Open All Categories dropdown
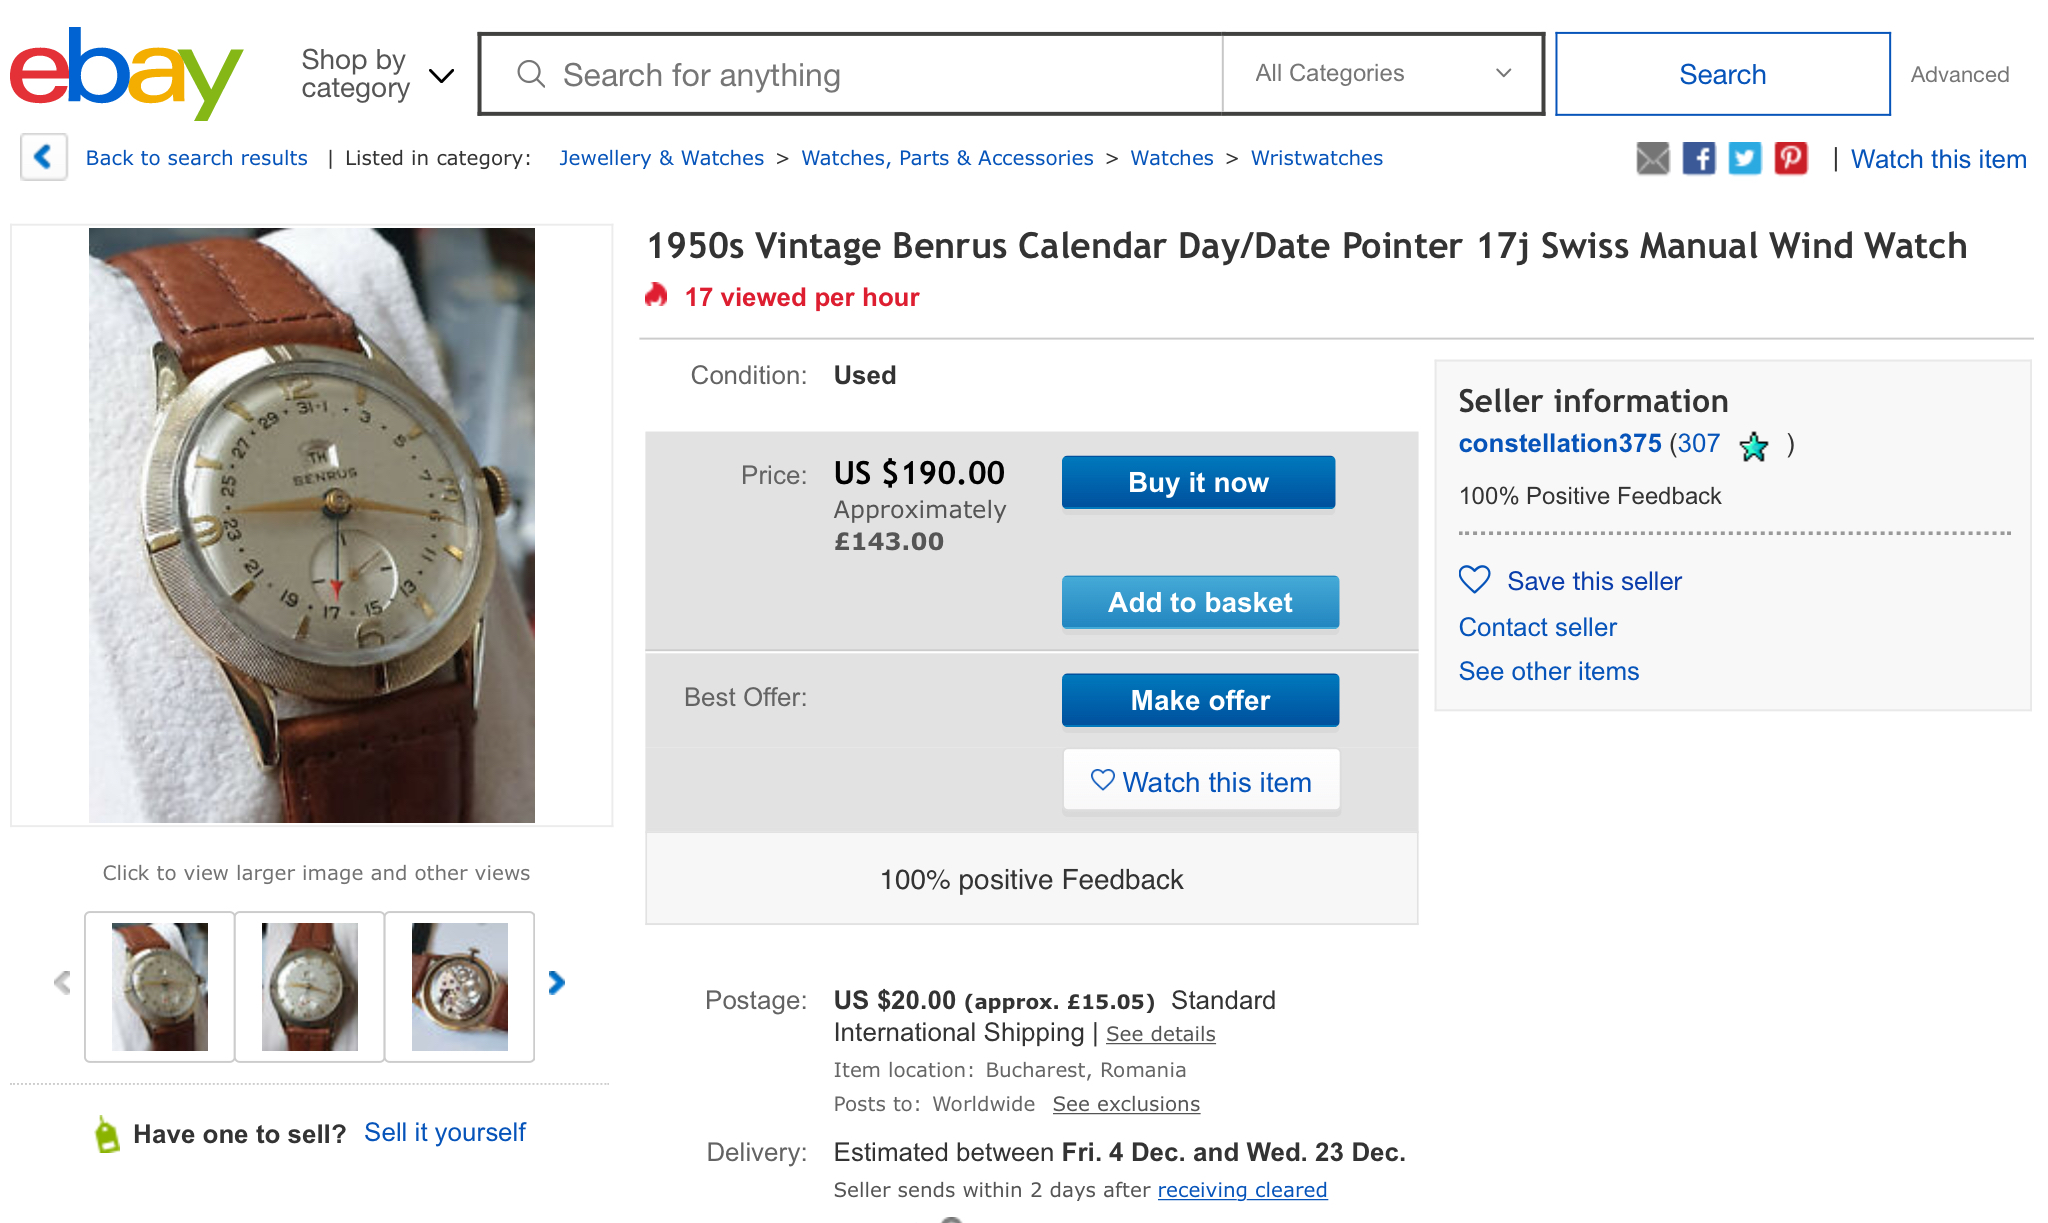This screenshot has width=2048, height=1223. point(1382,74)
